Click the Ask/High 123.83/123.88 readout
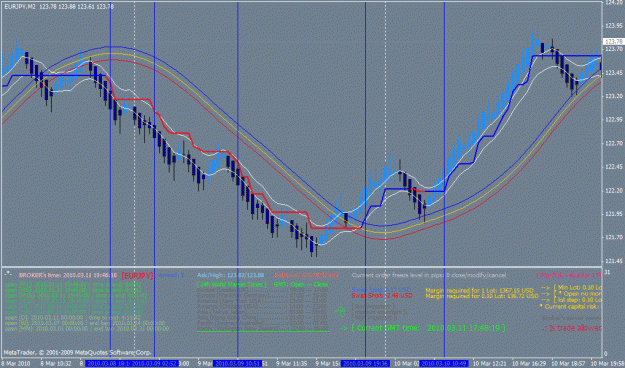 coord(231,275)
